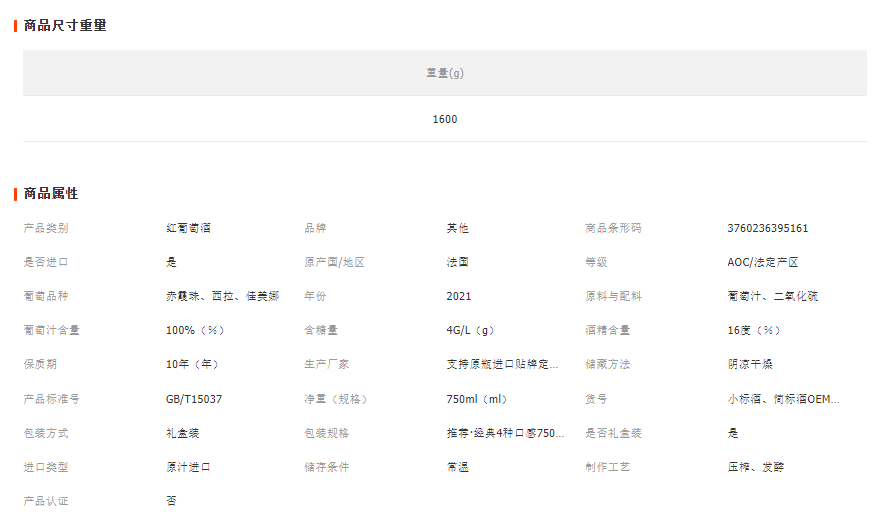Click the truncated 货号 value 小标酒
This screenshot has height=516, width=889.
(783, 399)
